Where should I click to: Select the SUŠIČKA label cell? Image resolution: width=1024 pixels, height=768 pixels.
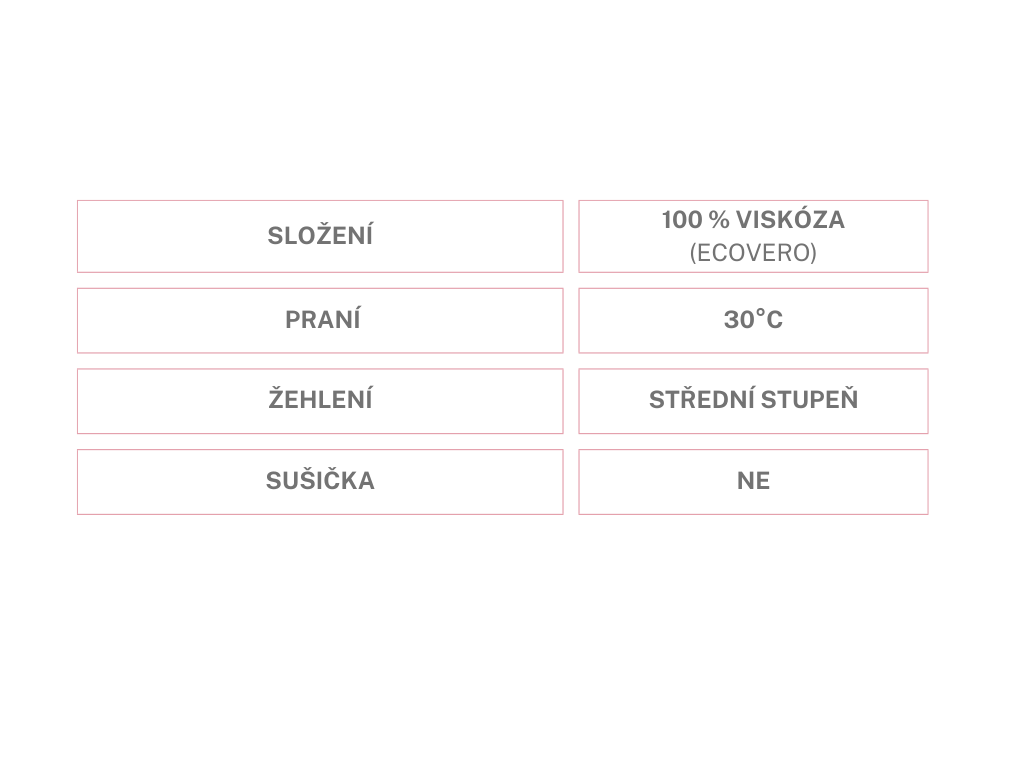click(320, 482)
